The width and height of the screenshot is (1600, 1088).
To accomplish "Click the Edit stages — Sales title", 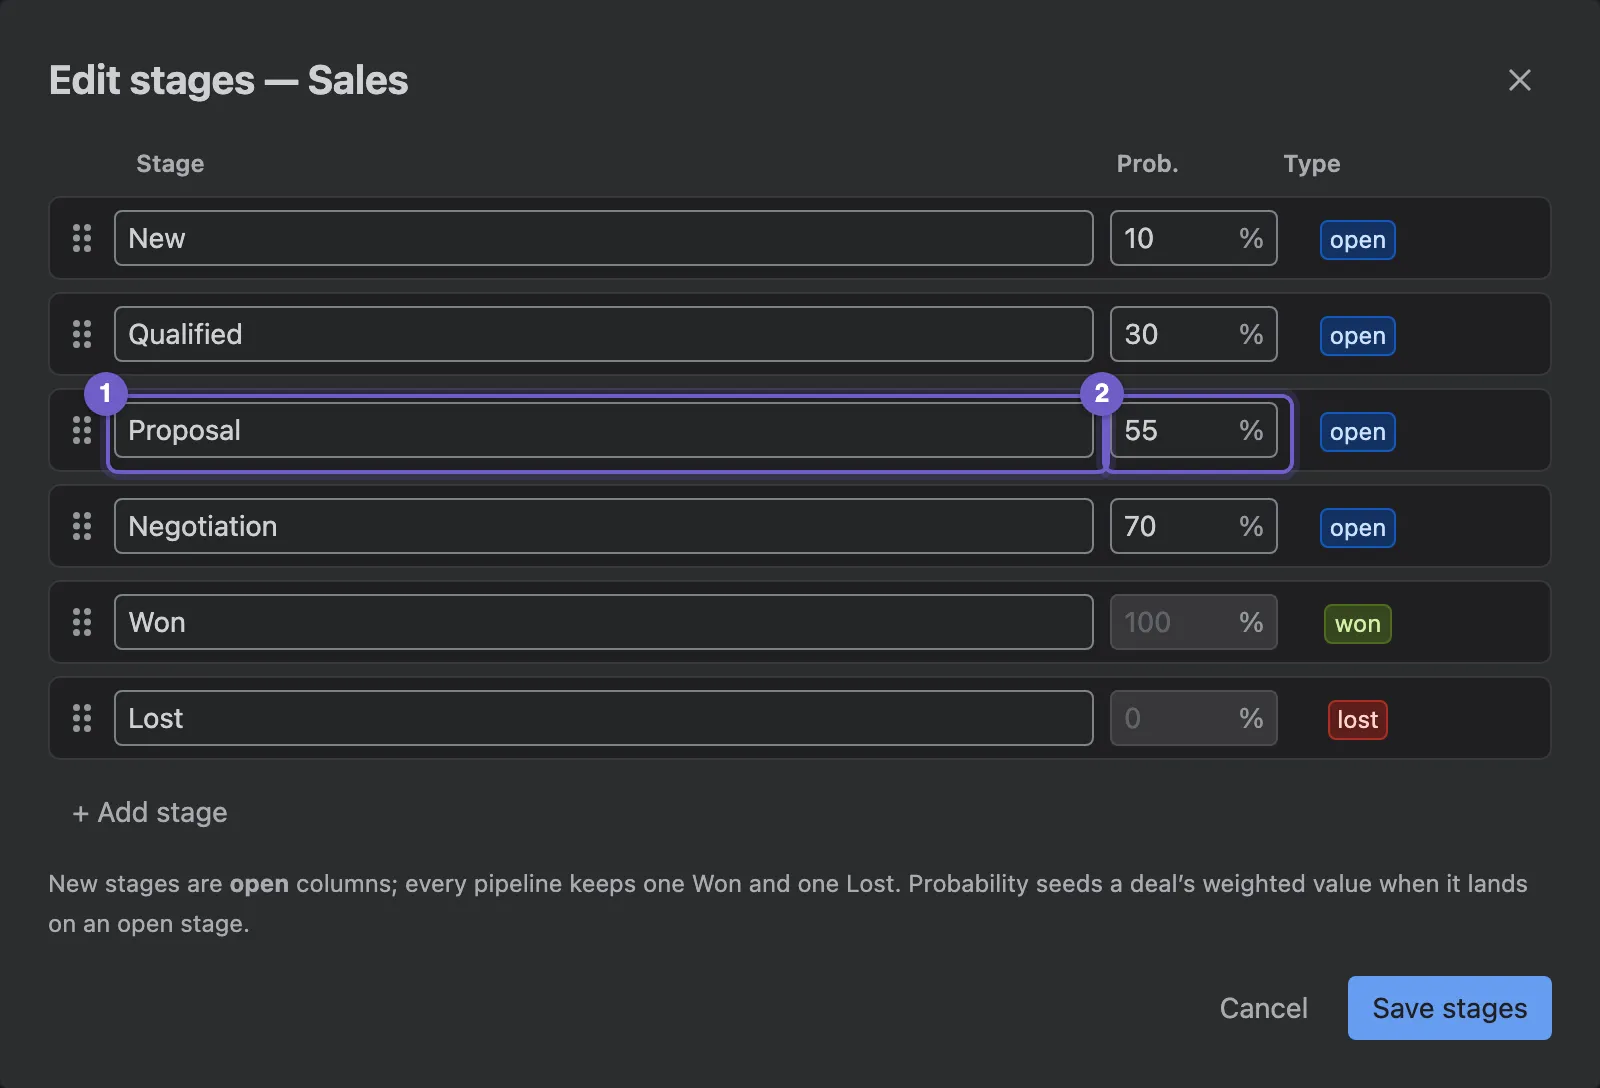I will (x=228, y=80).
